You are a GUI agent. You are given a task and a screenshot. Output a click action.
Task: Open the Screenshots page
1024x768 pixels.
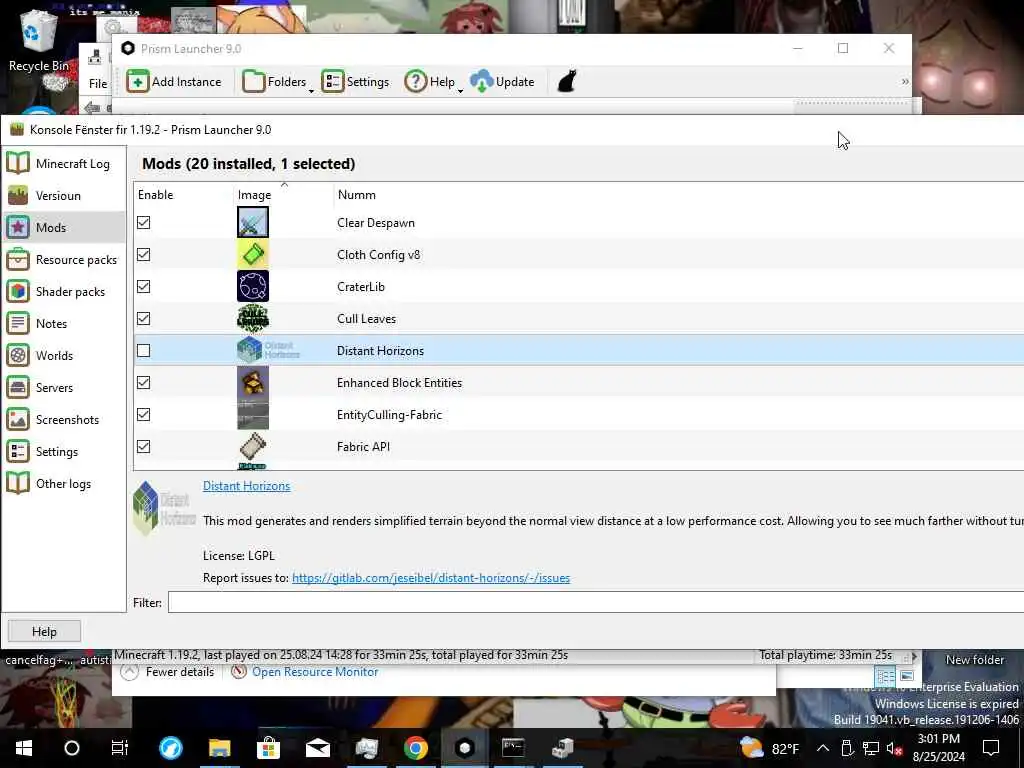click(63, 420)
